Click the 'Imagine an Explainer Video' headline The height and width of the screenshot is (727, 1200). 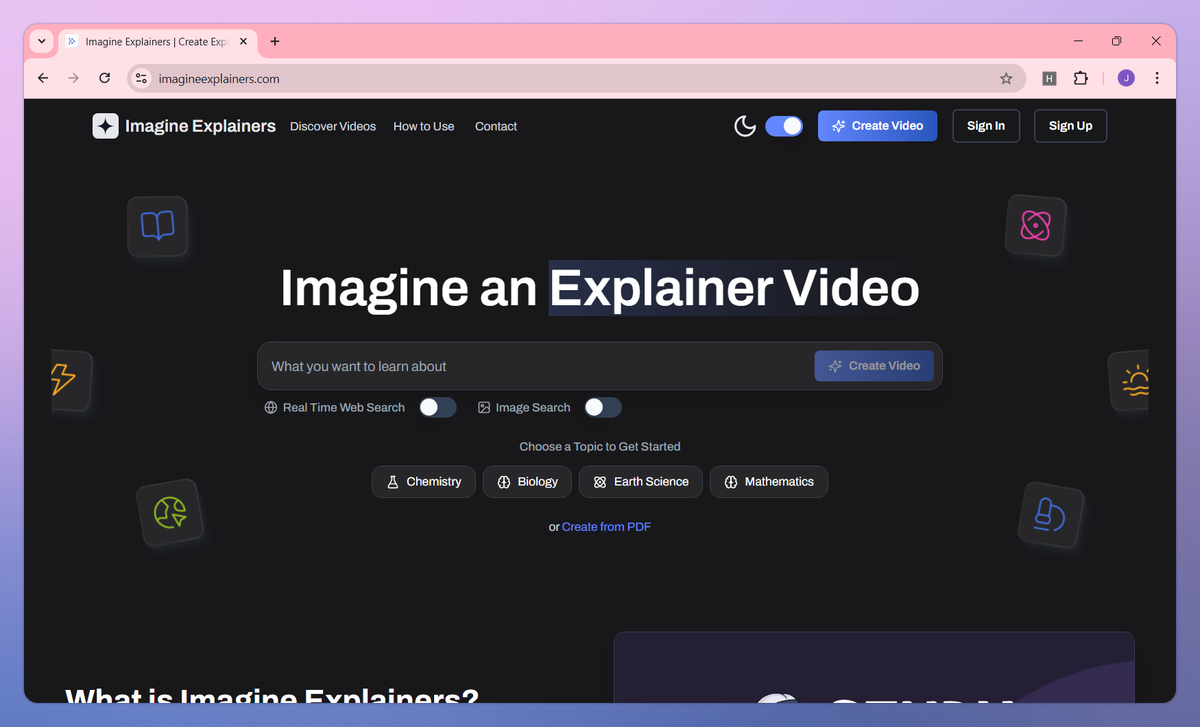(x=600, y=288)
